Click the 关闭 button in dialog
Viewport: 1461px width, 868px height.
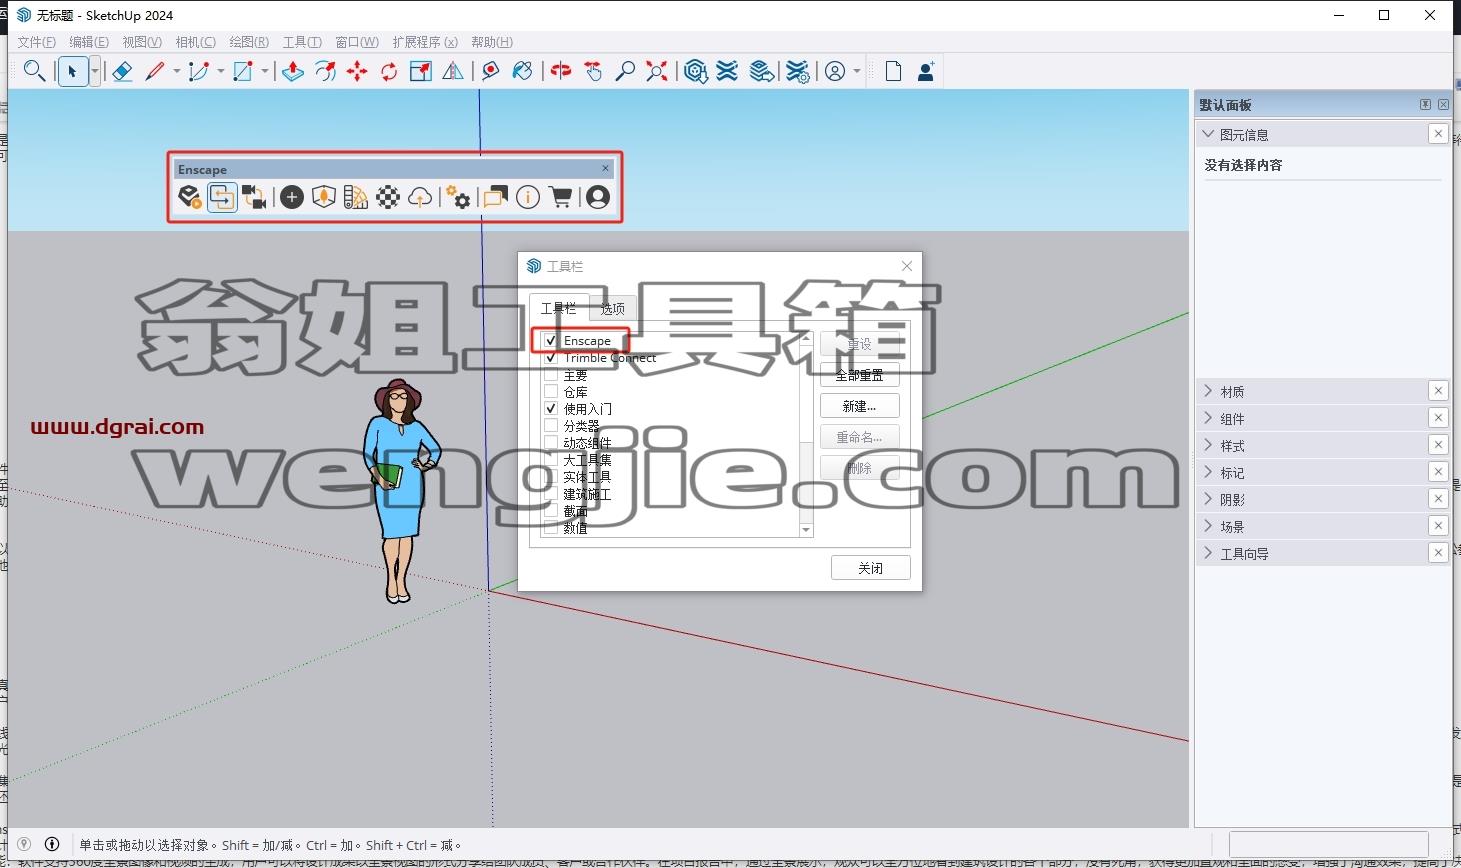(x=870, y=568)
